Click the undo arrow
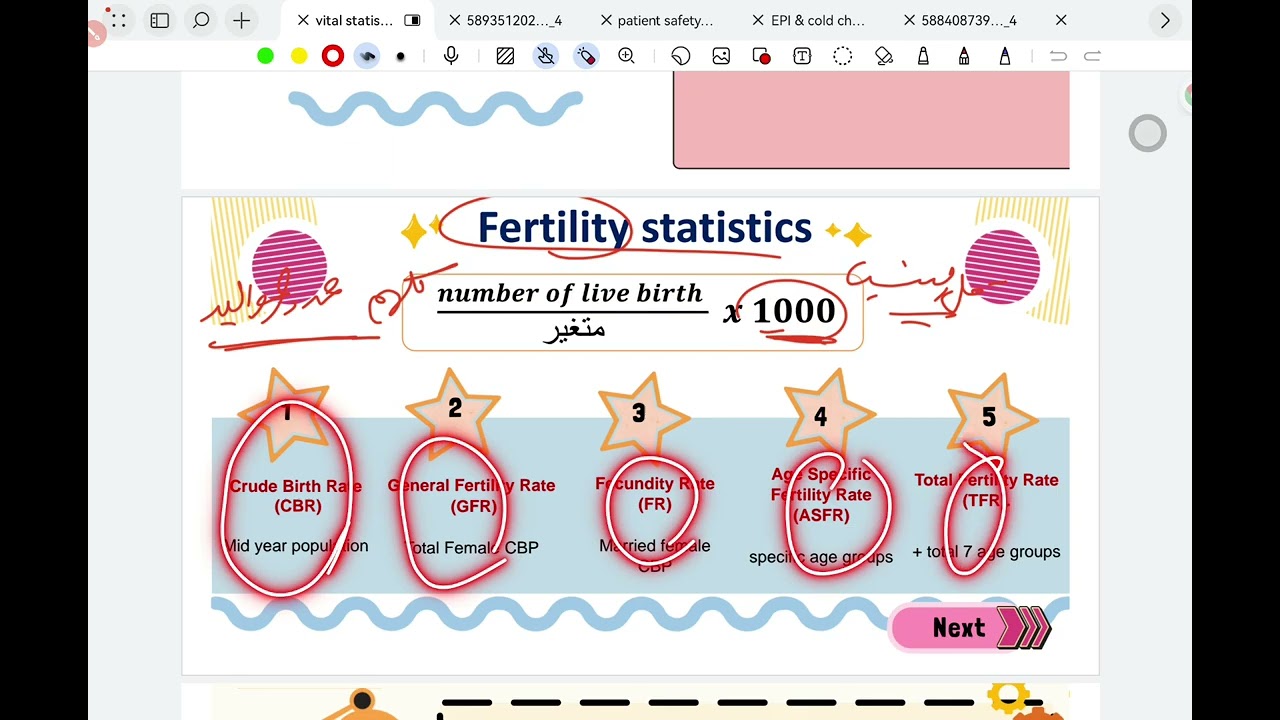The height and width of the screenshot is (720, 1280). (1058, 56)
